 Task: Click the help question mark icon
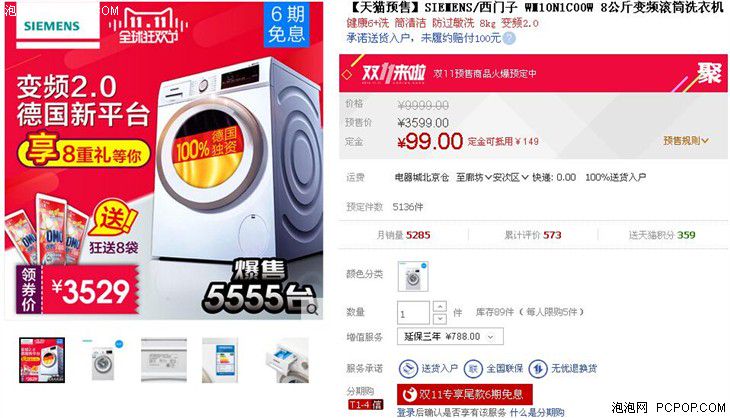(509, 38)
